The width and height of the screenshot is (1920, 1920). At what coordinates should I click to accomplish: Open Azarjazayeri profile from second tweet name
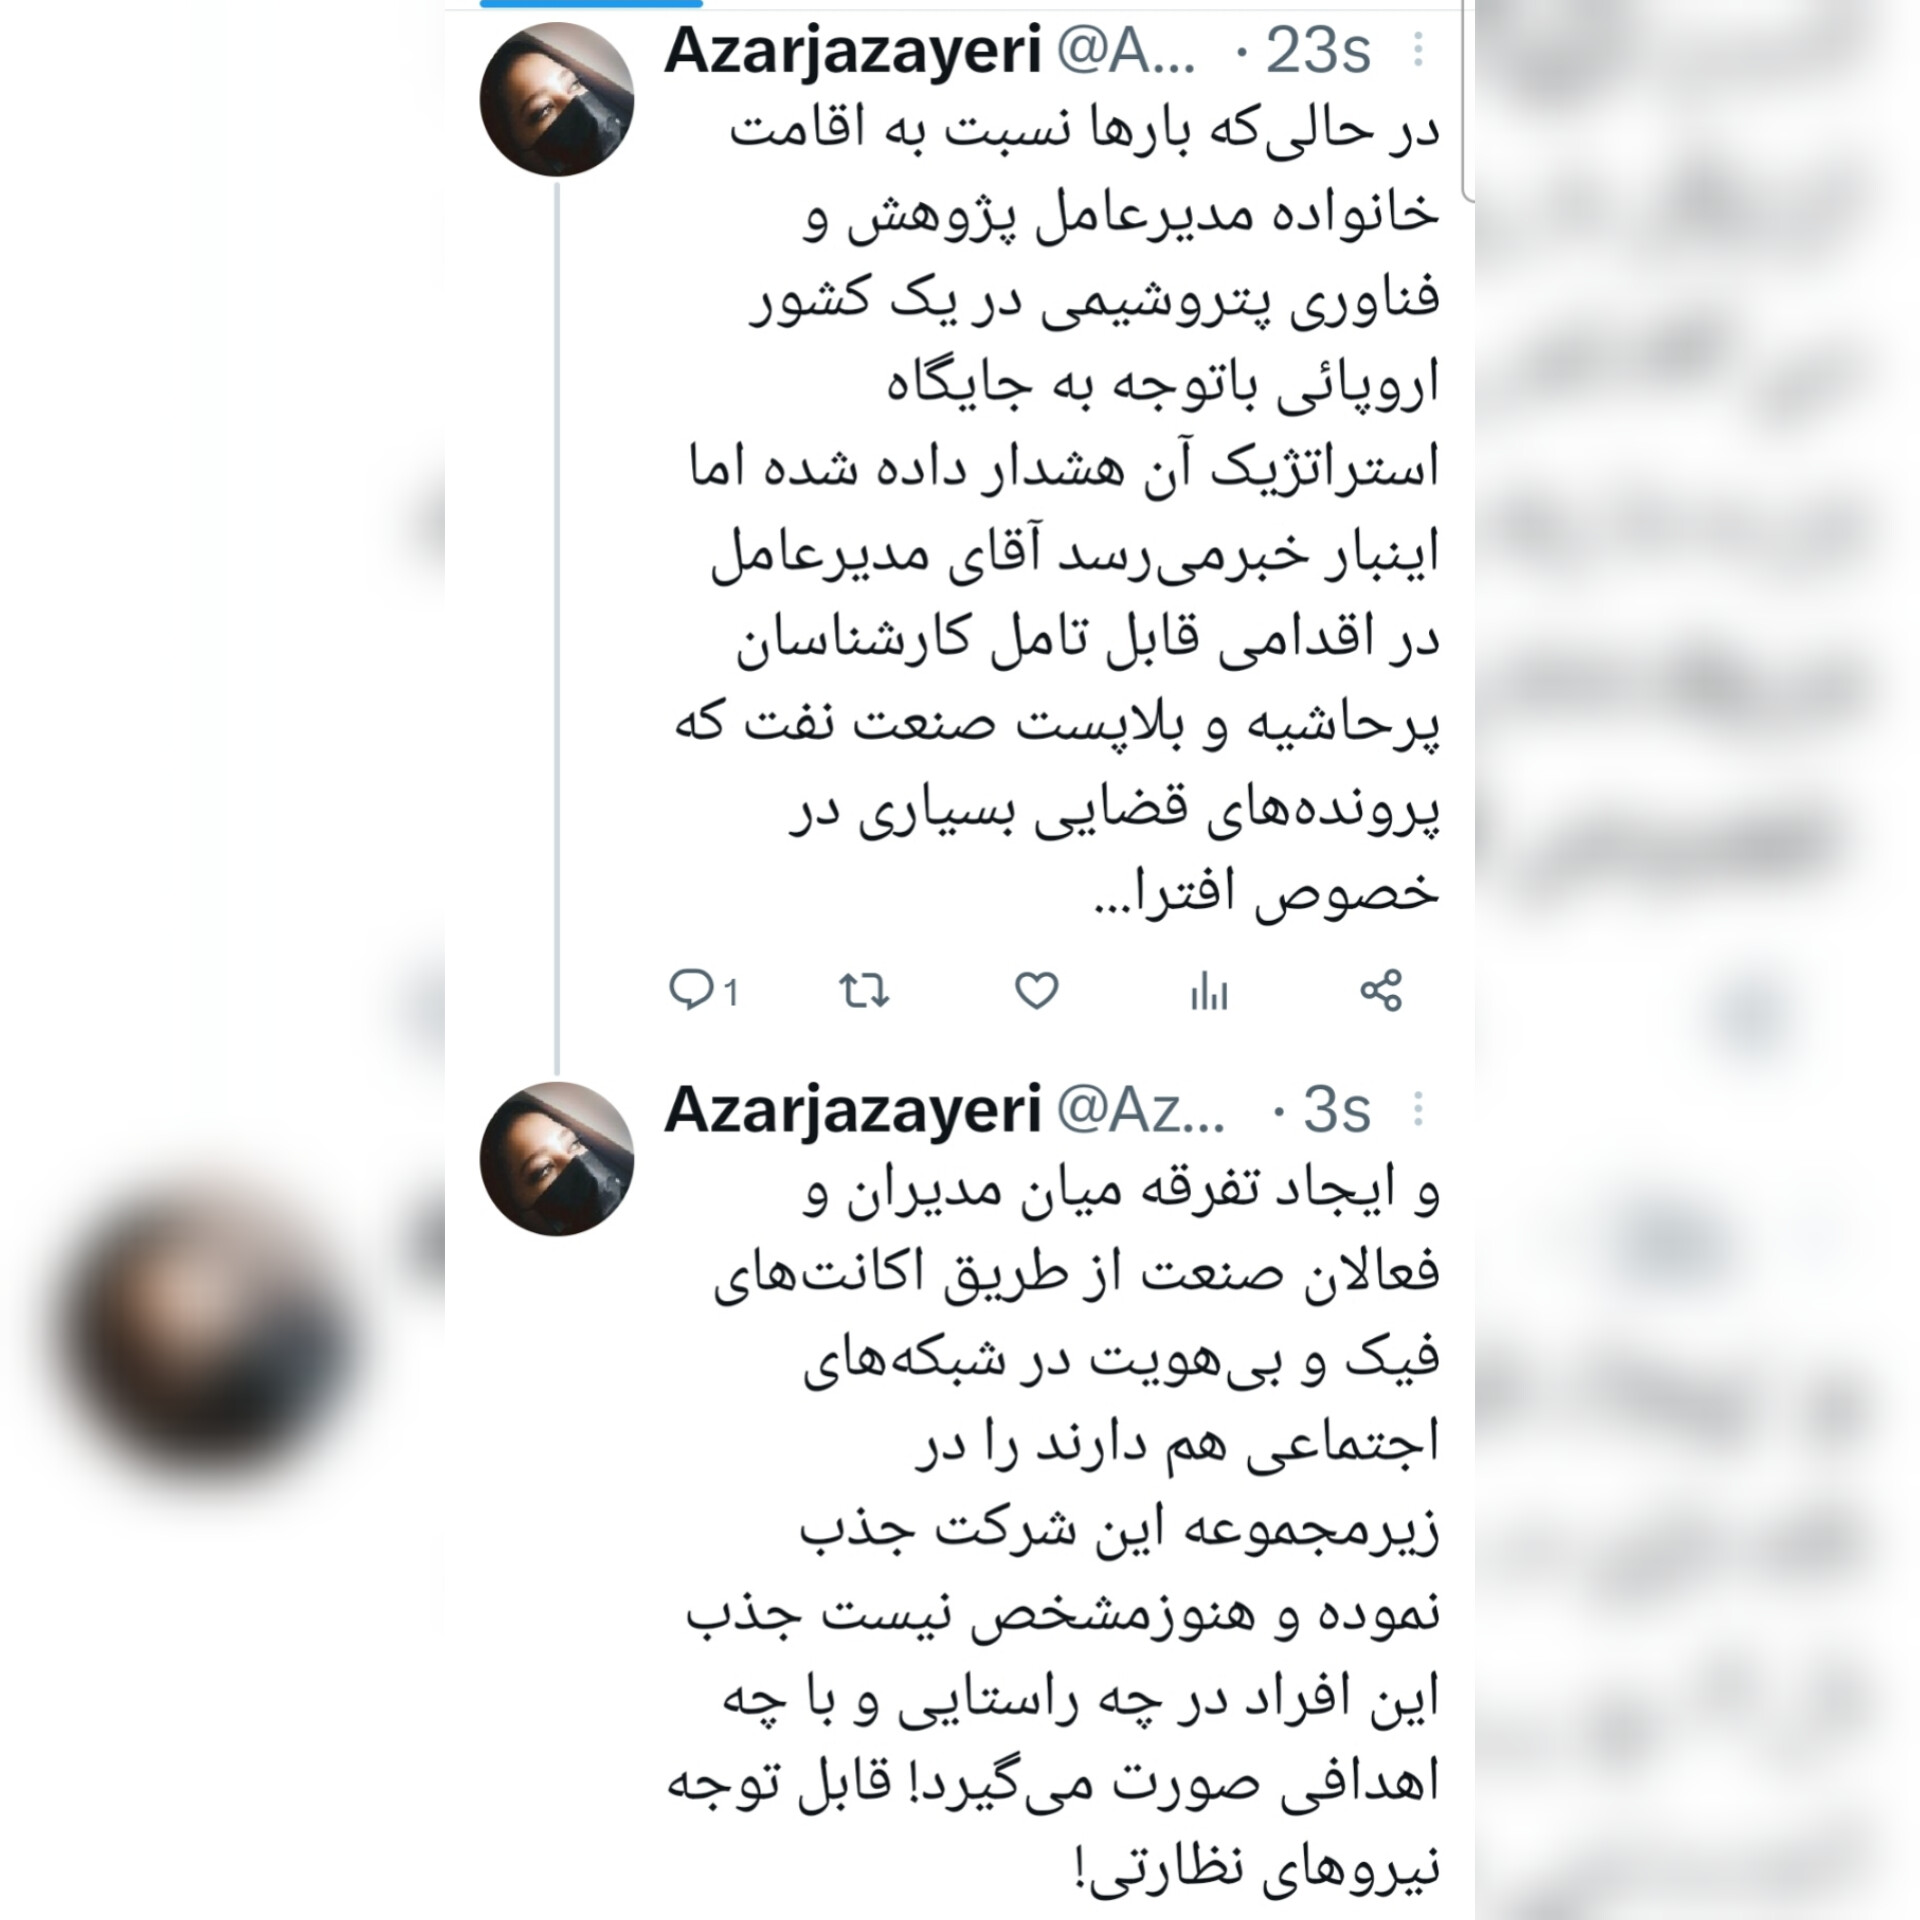(853, 1111)
